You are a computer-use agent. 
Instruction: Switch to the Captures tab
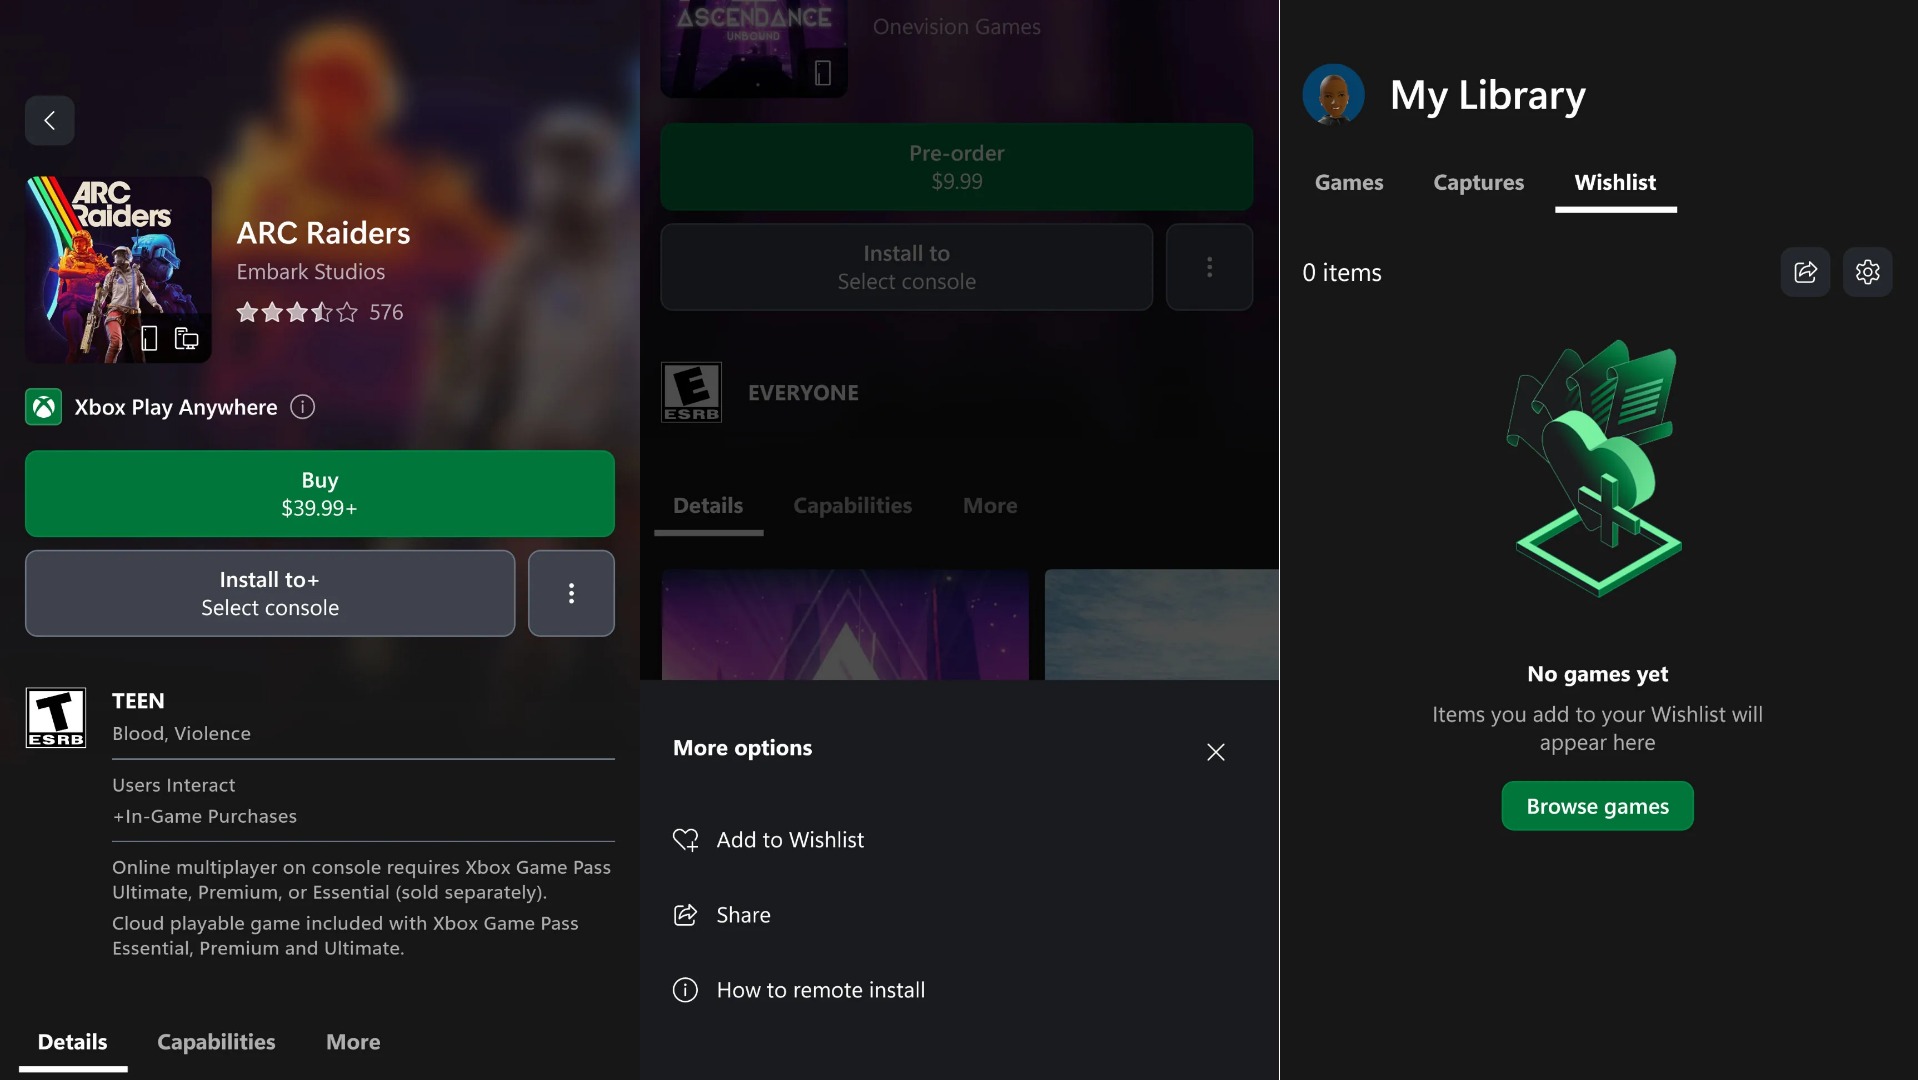[x=1478, y=183]
